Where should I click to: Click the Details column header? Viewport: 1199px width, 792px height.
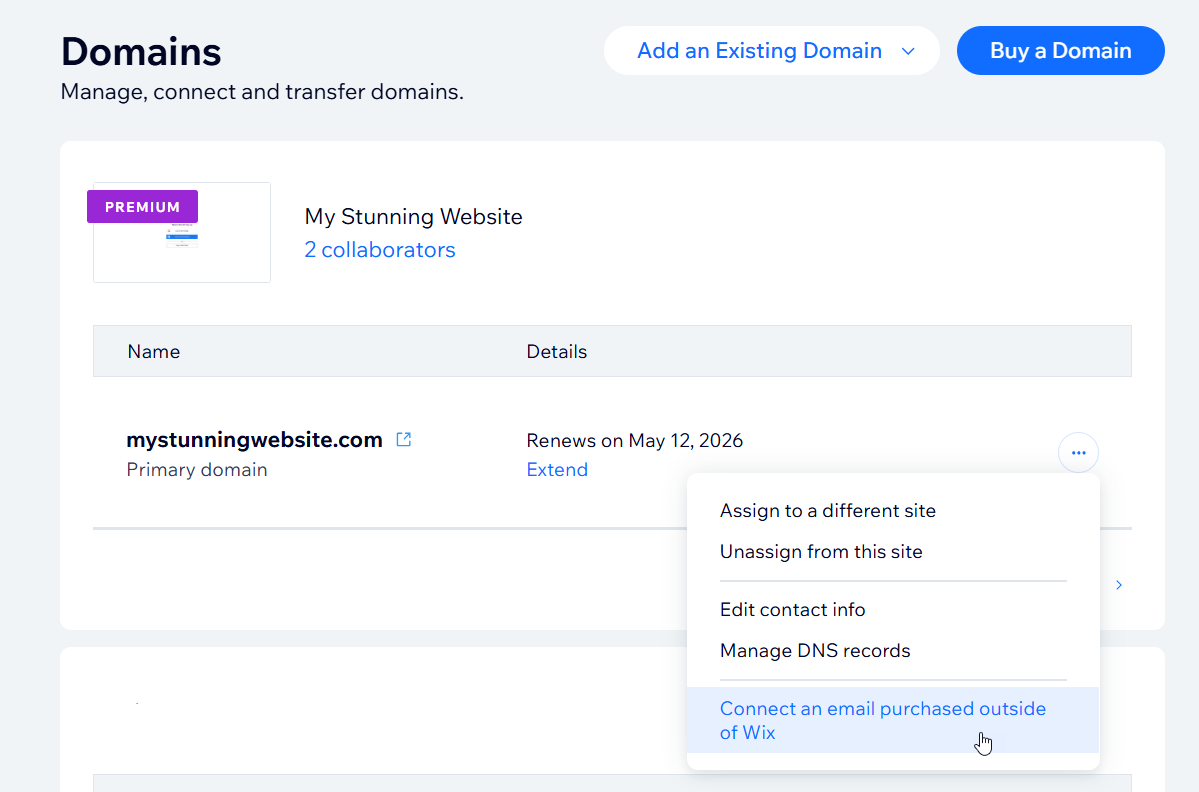557,352
